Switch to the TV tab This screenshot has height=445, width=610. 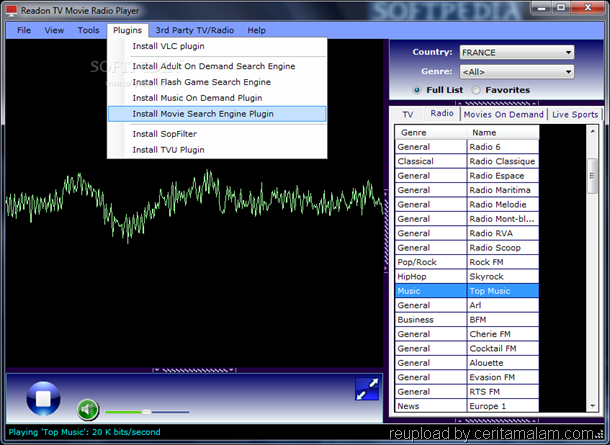coord(407,114)
